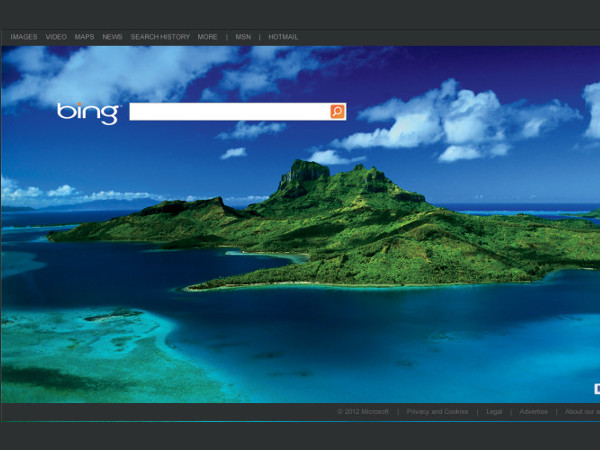Screen dimensions: 600x450
Task: Click the orange magnifier search button
Action: click(338, 111)
